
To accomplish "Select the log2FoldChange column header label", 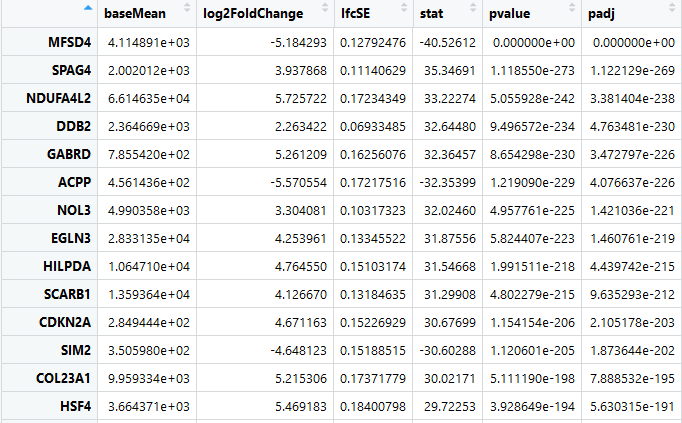I will pos(259,14).
